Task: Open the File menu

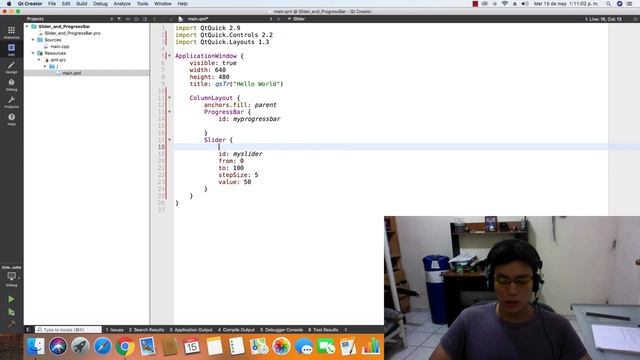Action: pos(52,4)
